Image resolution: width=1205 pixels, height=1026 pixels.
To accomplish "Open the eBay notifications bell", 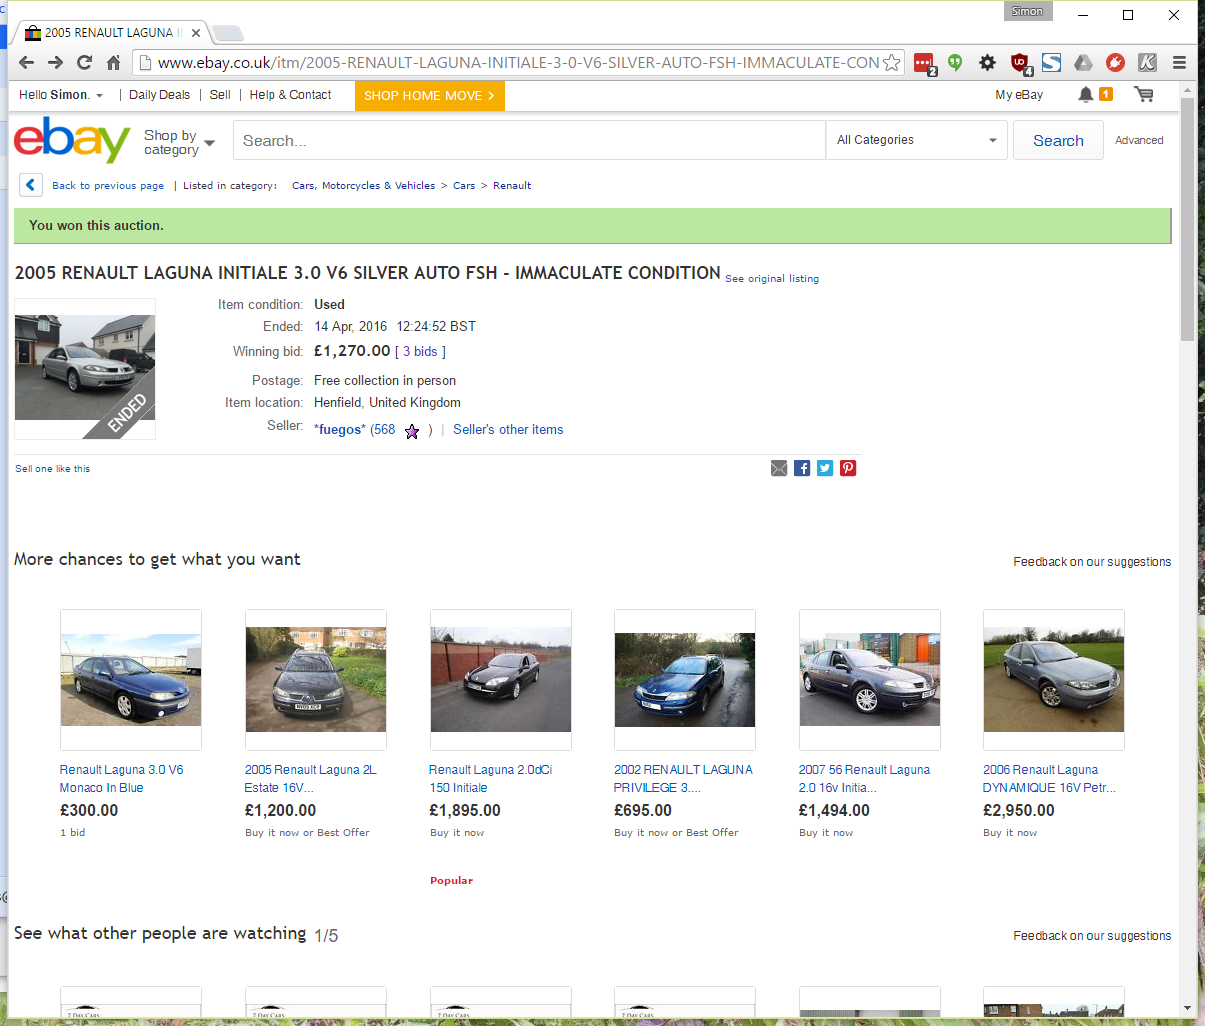I will click(1085, 94).
